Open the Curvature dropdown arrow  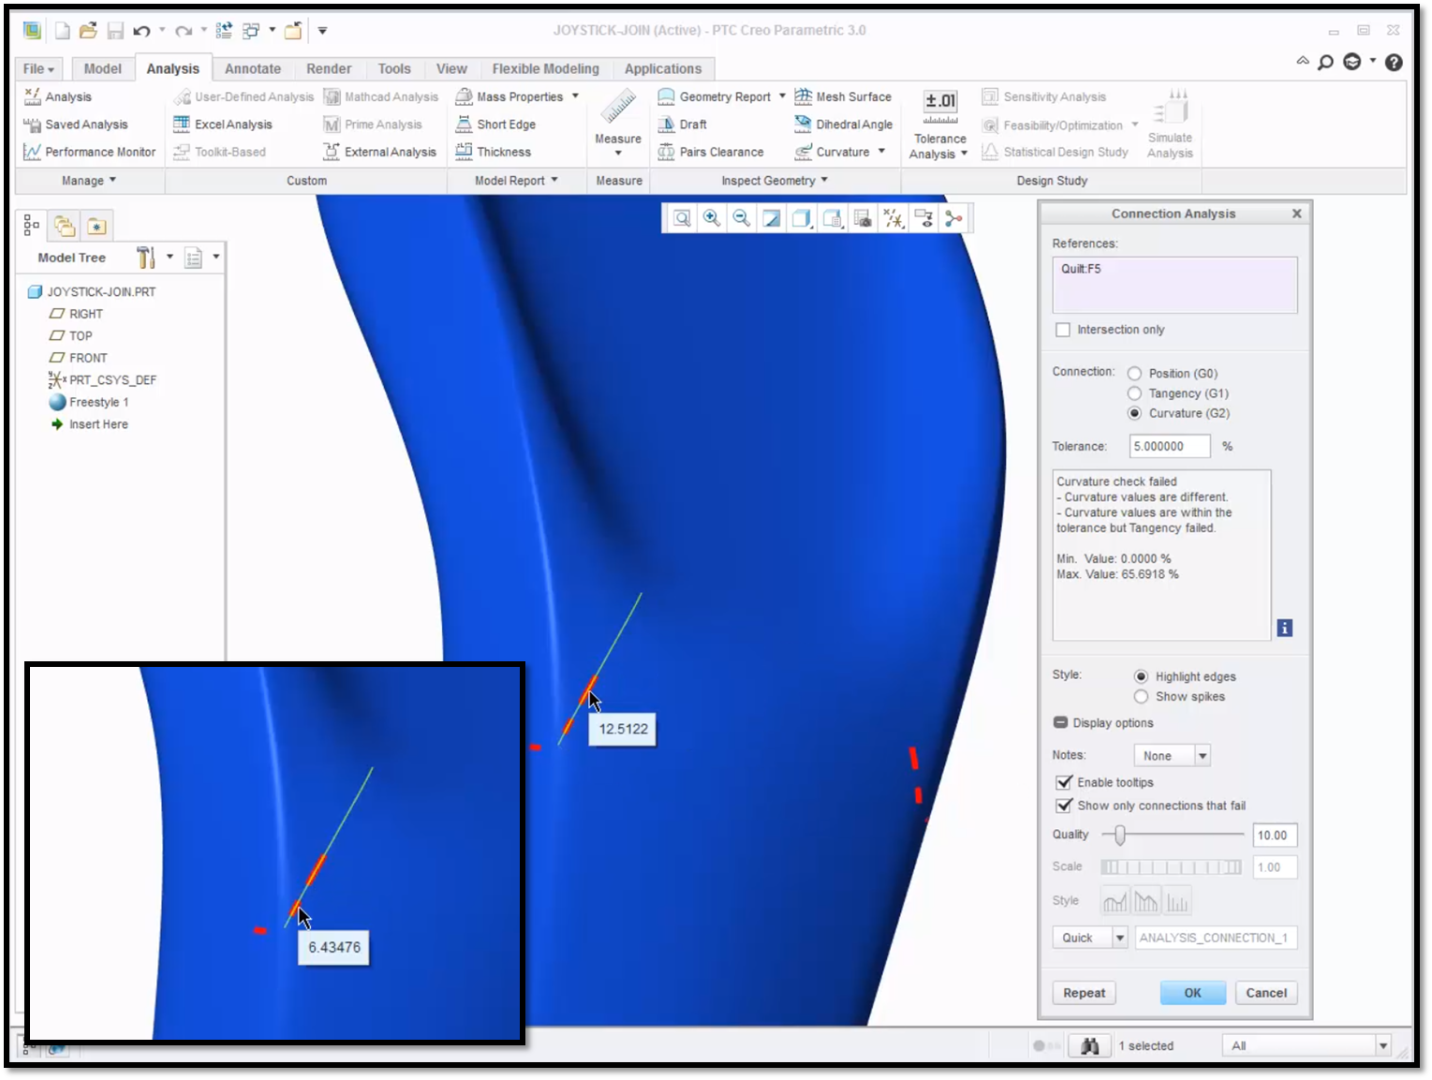click(x=882, y=152)
